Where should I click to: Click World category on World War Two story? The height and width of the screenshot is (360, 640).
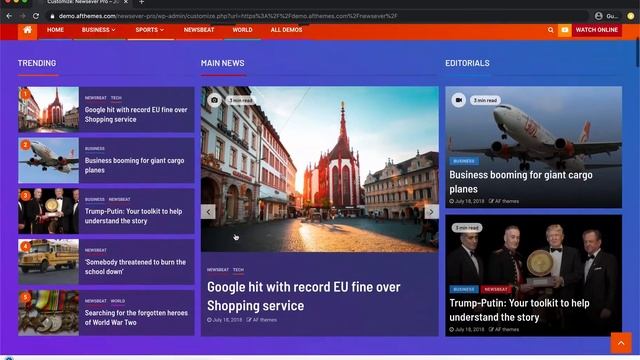point(118,301)
